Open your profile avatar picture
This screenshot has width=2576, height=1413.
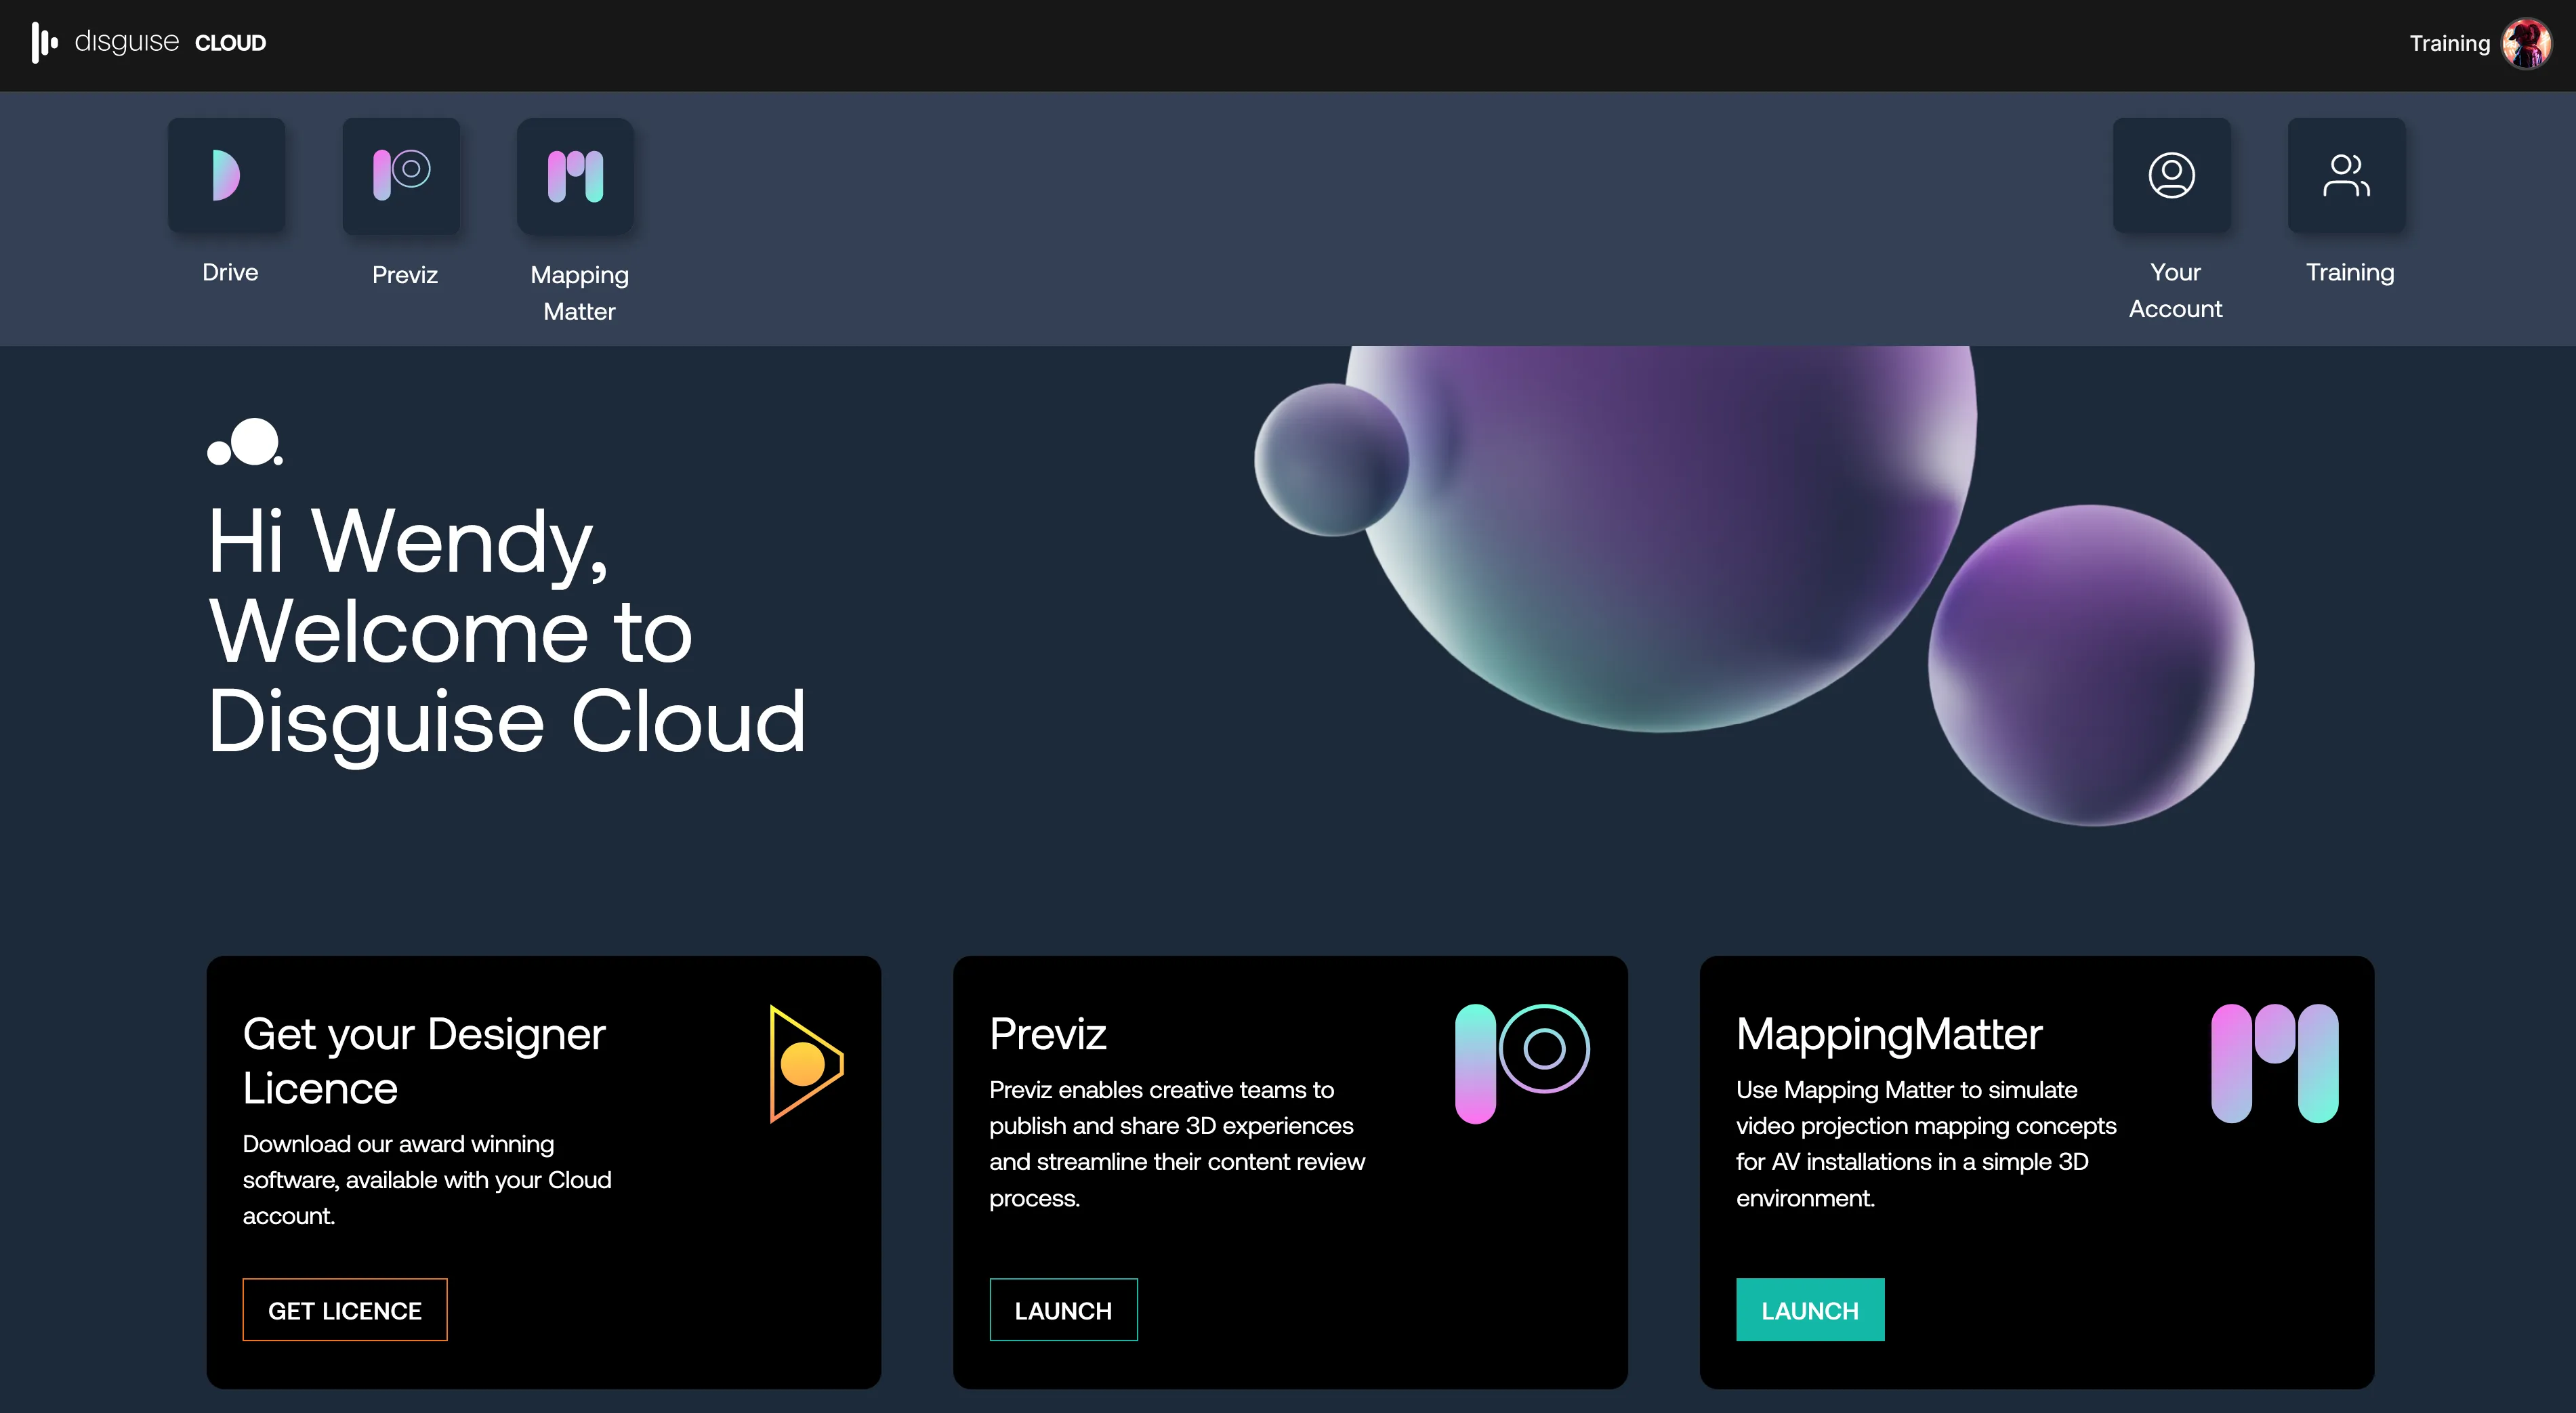2528,43
